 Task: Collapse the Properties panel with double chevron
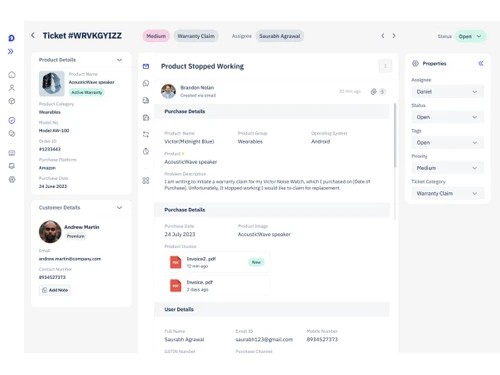click(x=481, y=63)
